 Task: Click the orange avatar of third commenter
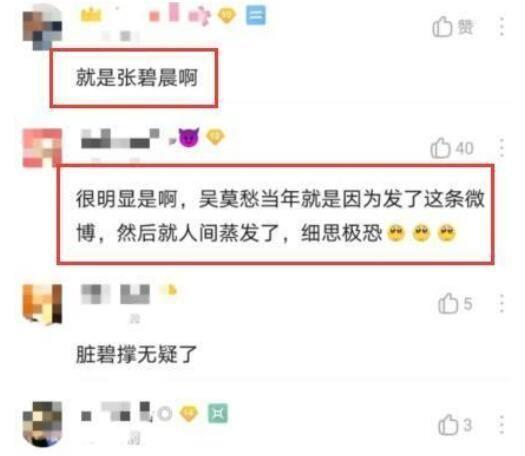coord(42,304)
